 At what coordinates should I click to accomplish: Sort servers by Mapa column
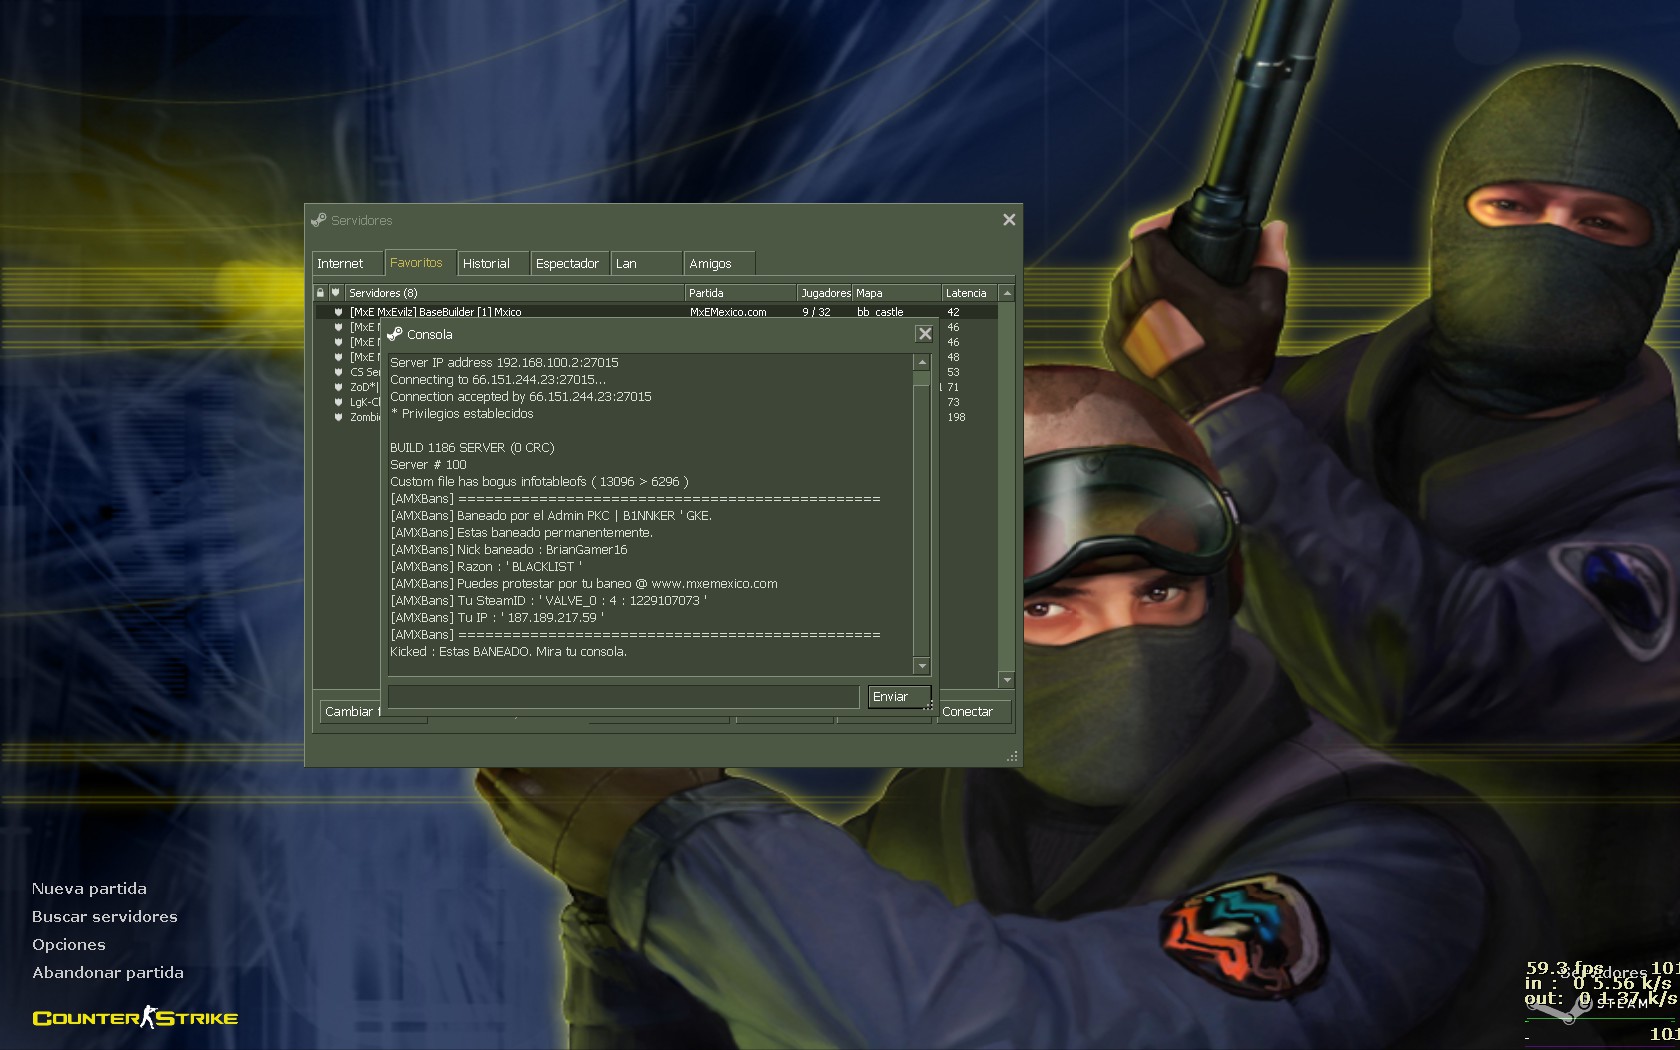897,293
